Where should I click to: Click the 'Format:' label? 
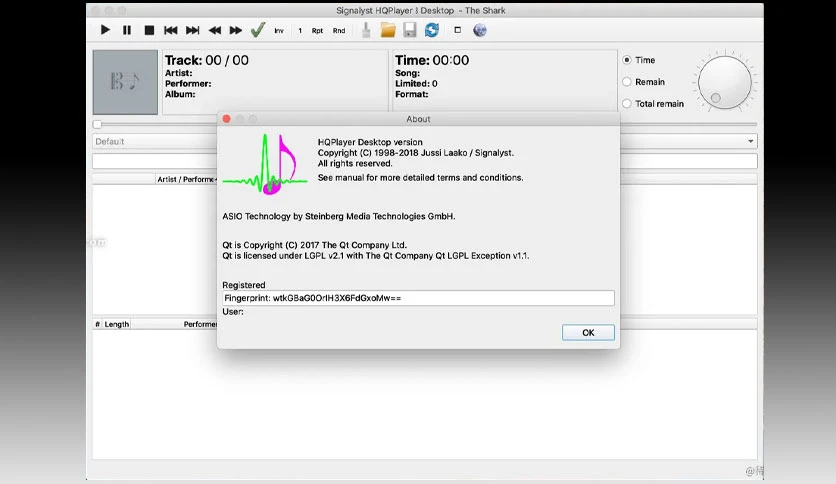point(412,94)
